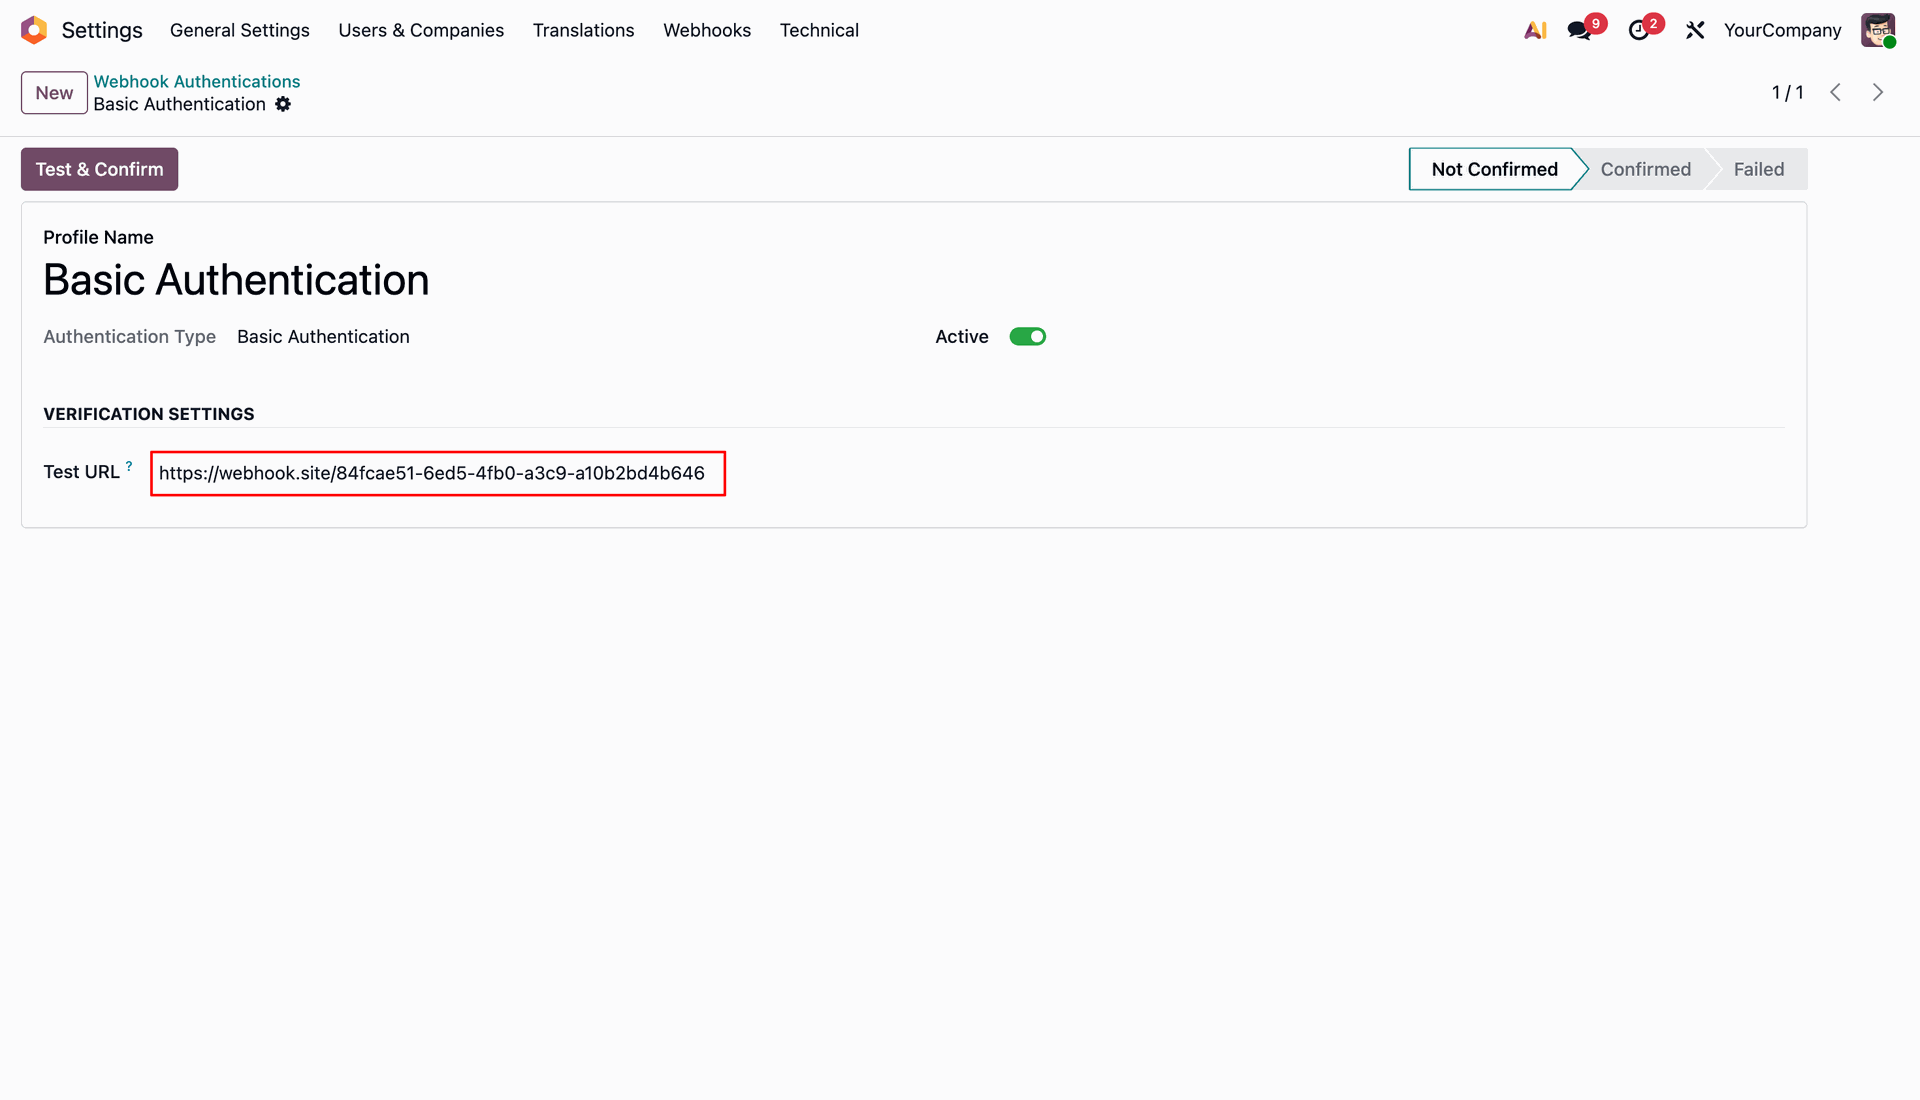Open Webhooks menu
The width and height of the screenshot is (1920, 1100).
[x=707, y=30]
